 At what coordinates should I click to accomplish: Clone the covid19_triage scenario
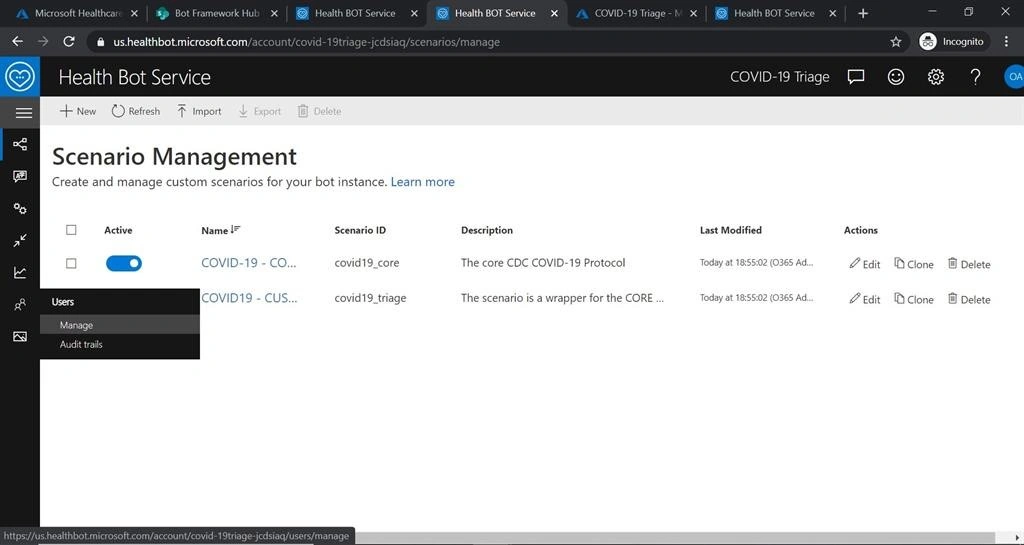click(x=914, y=299)
